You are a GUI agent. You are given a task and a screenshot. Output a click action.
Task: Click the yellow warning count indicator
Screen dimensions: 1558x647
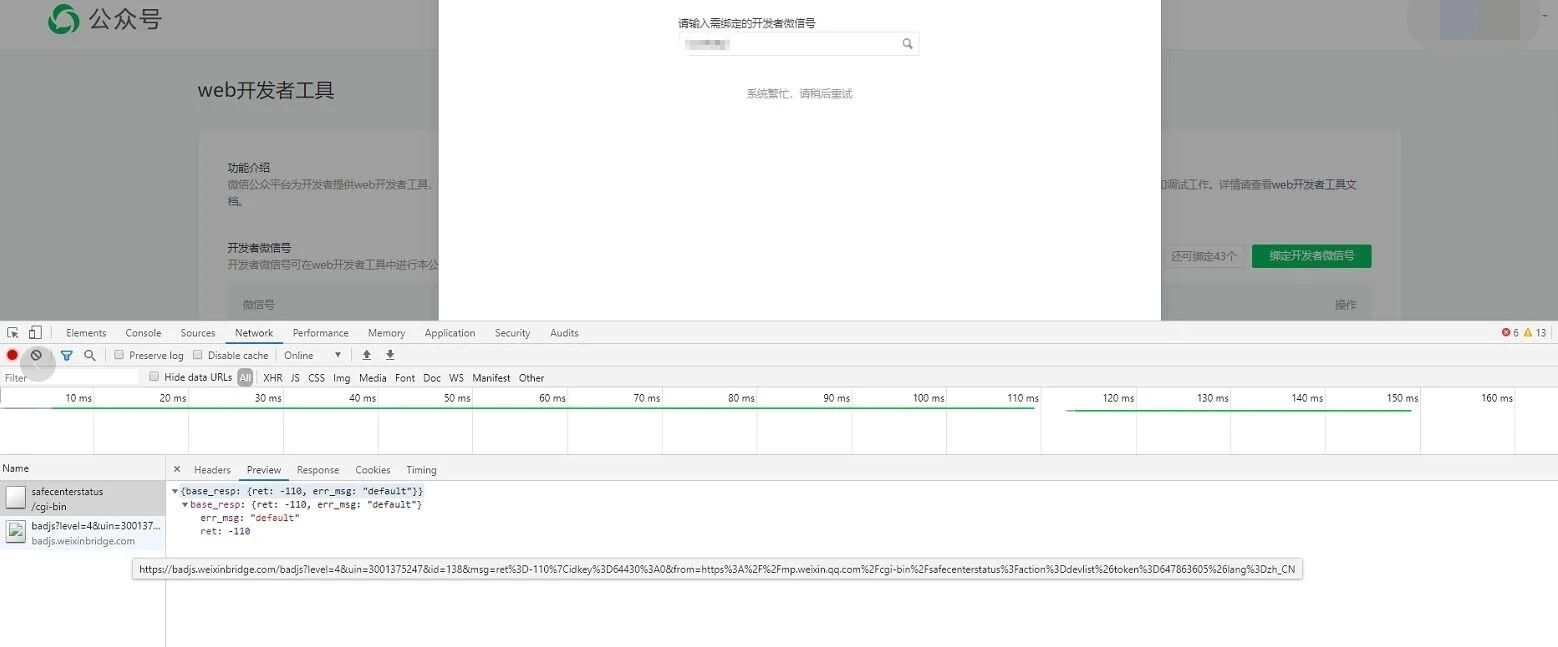[1535, 333]
